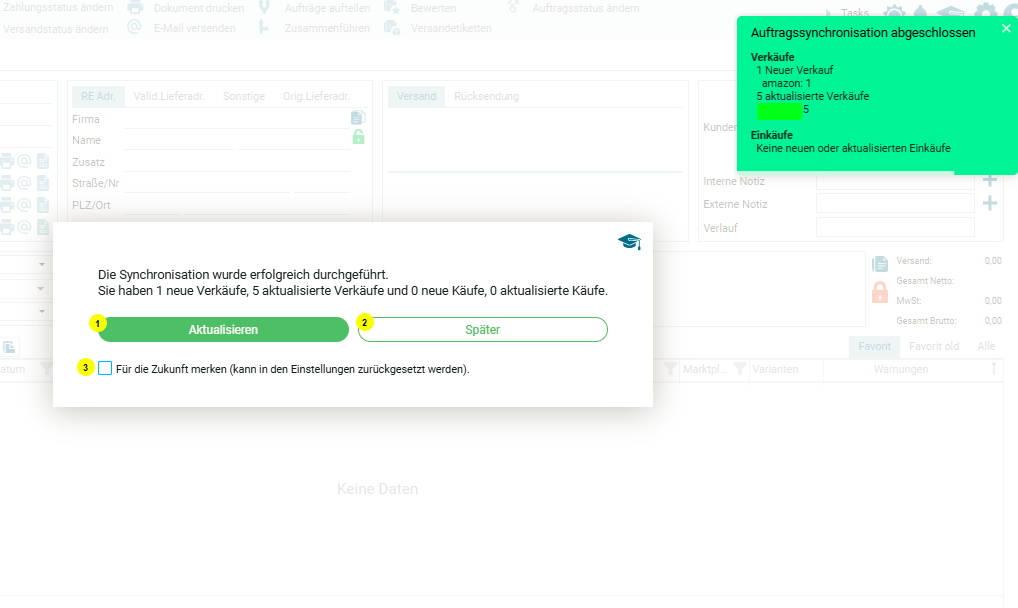
Task: Click the E-Mail versenden at-sign icon
Action: (135, 28)
